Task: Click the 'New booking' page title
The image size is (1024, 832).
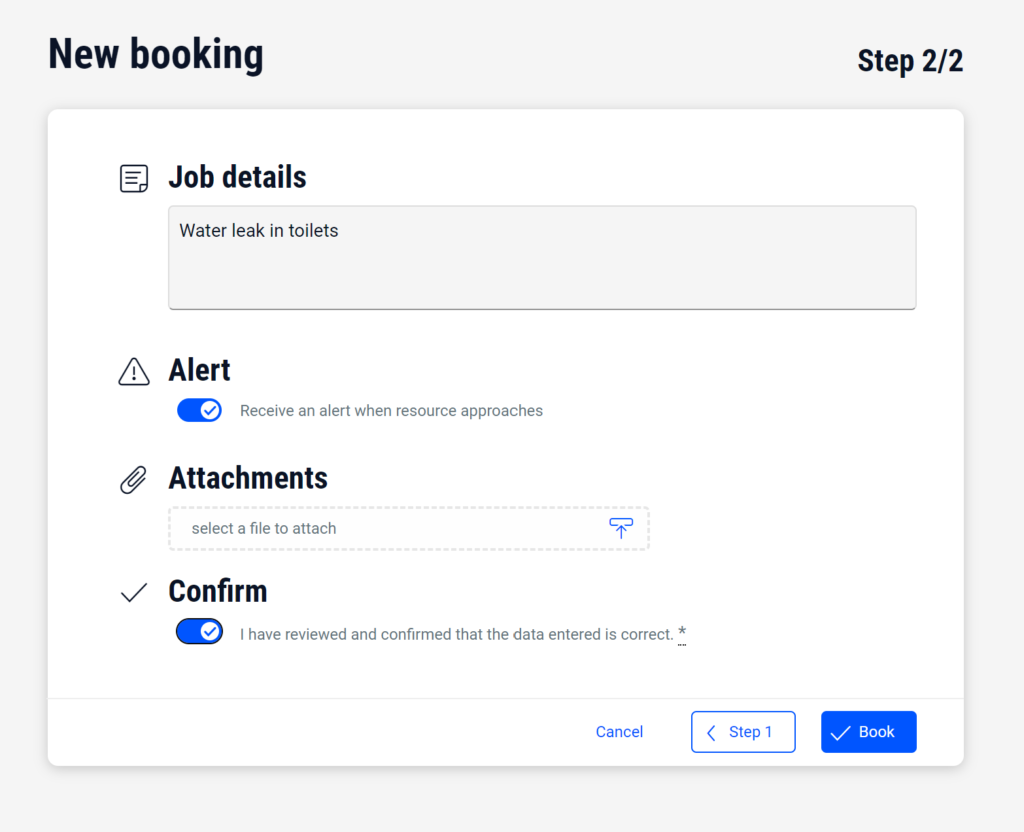Action: (x=156, y=54)
